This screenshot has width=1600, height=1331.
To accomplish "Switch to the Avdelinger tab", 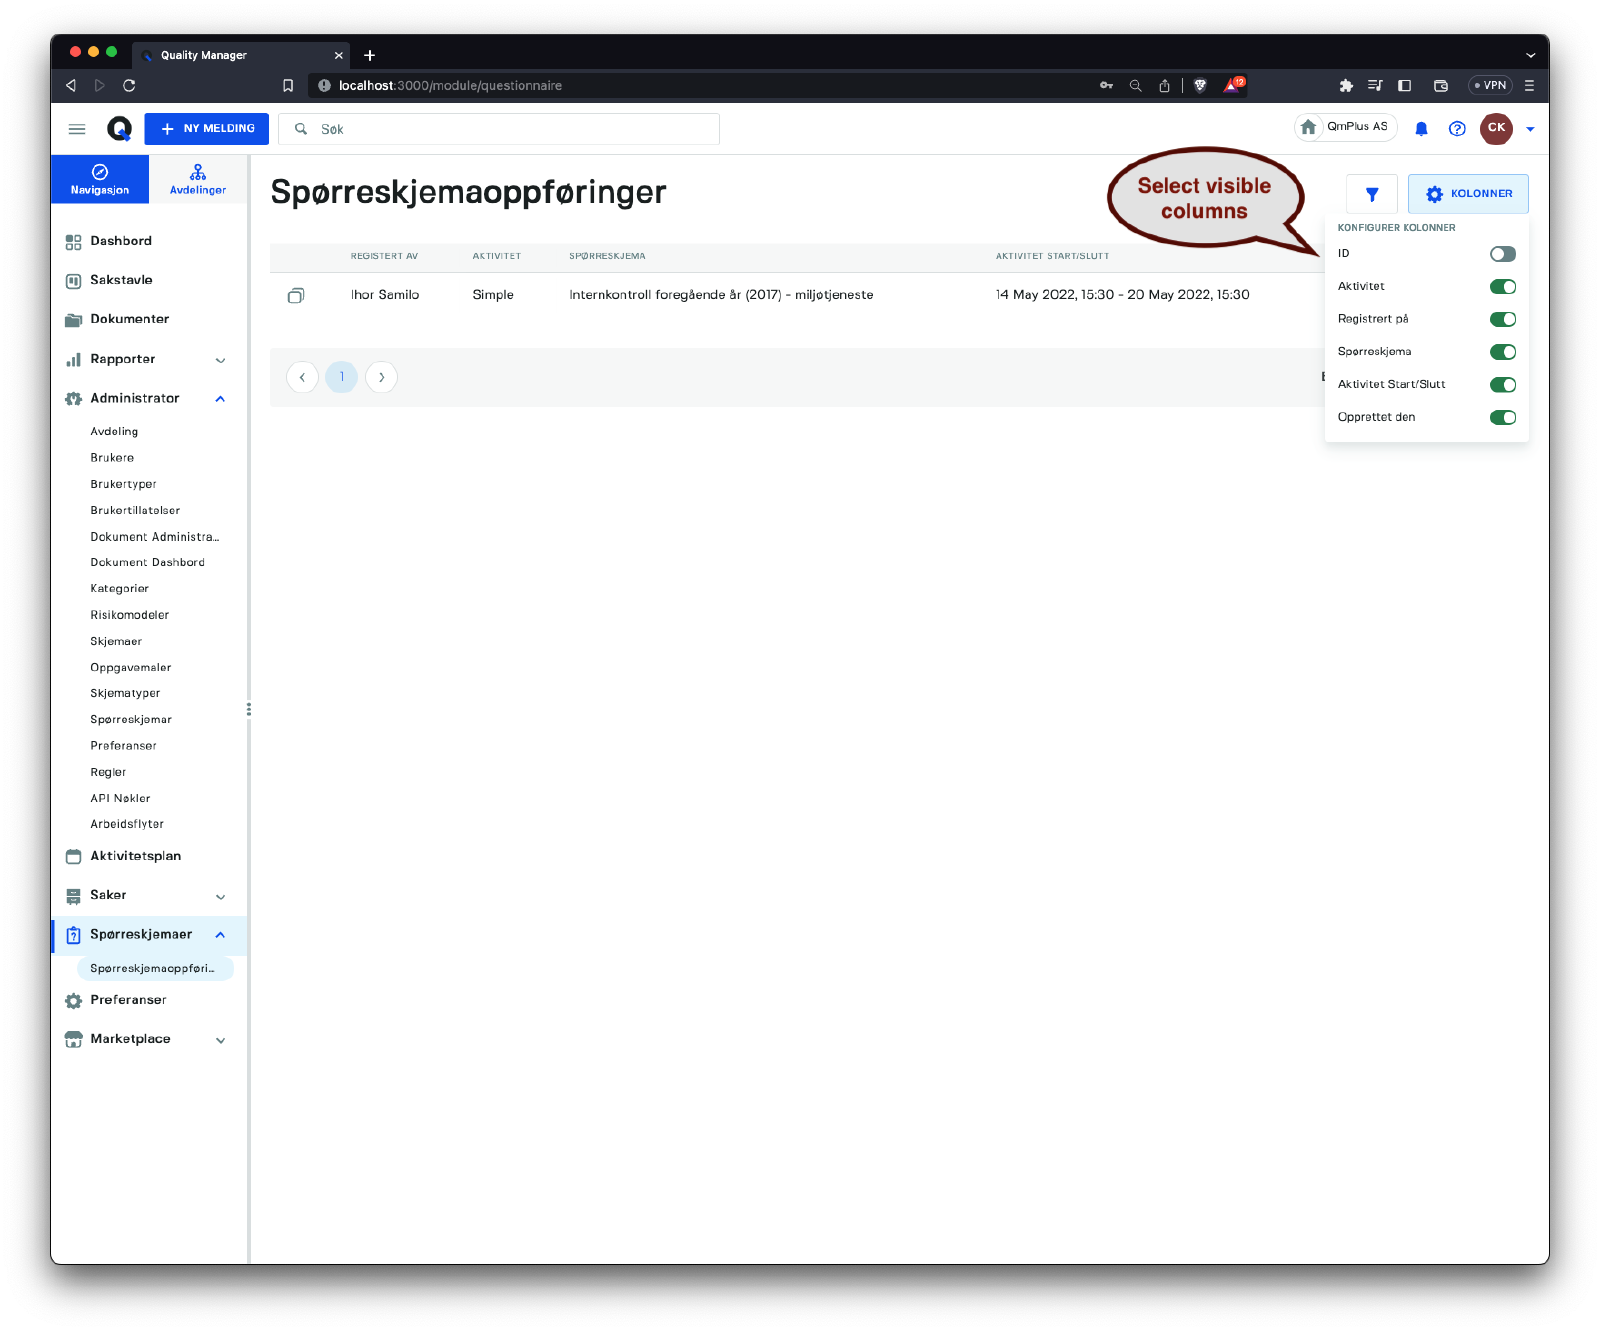I will (x=198, y=179).
